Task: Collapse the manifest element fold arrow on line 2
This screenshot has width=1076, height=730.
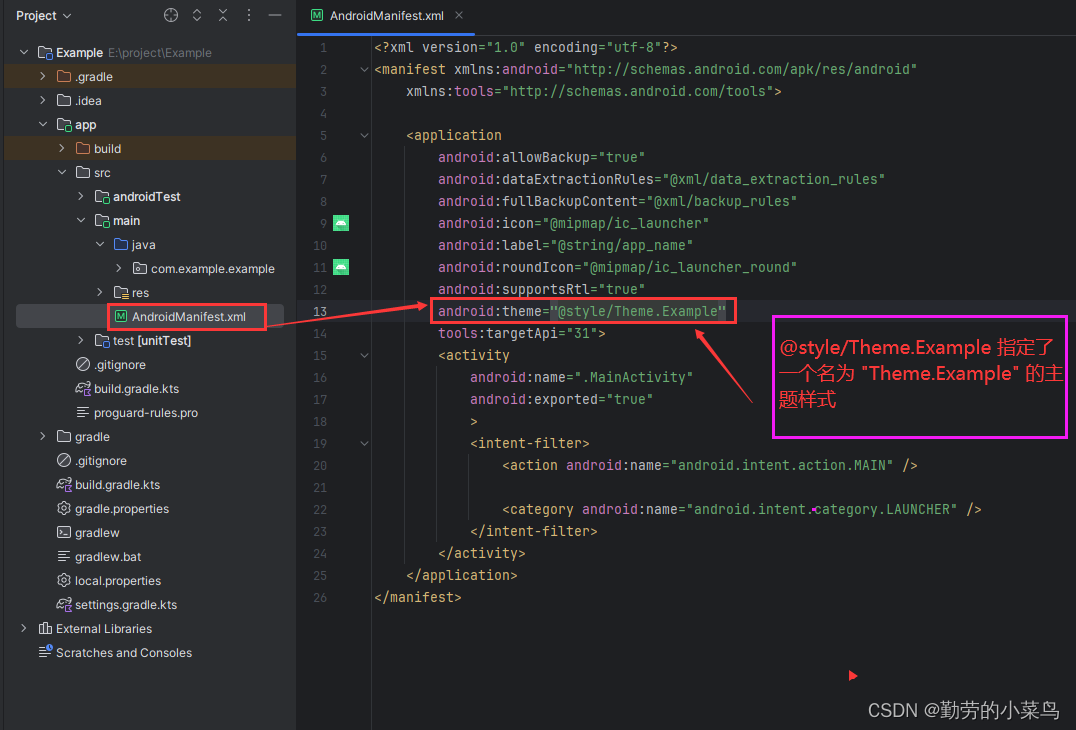Action: pyautogui.click(x=364, y=69)
